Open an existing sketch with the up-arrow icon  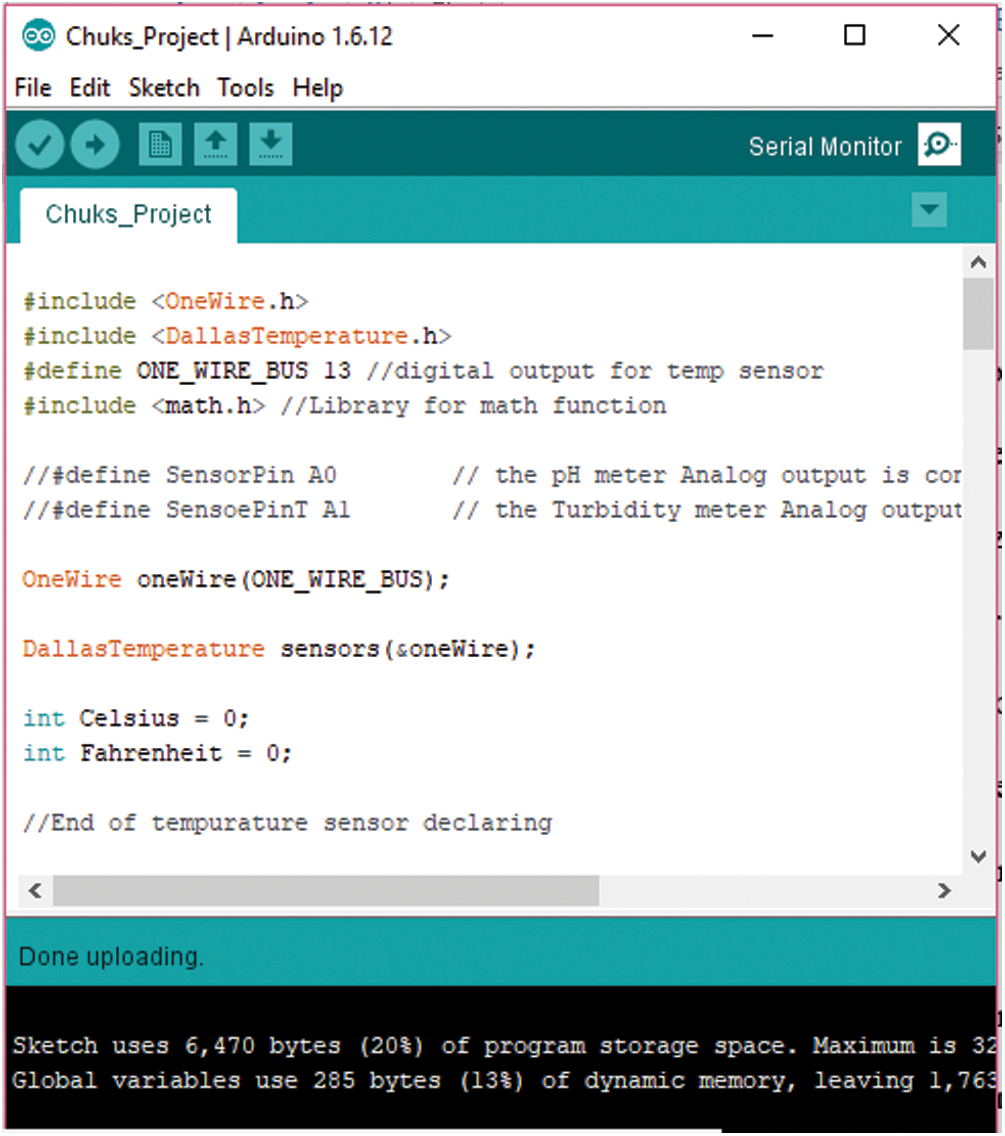click(x=214, y=146)
